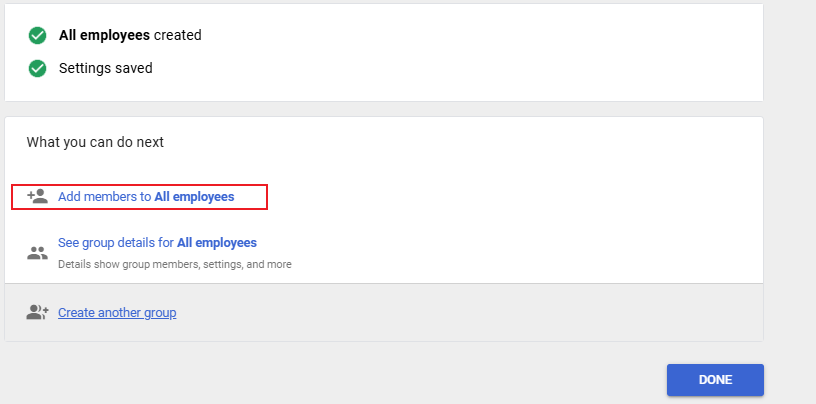816x404 pixels.
Task: Click 'Details show group members' description text
Action: pos(174,265)
